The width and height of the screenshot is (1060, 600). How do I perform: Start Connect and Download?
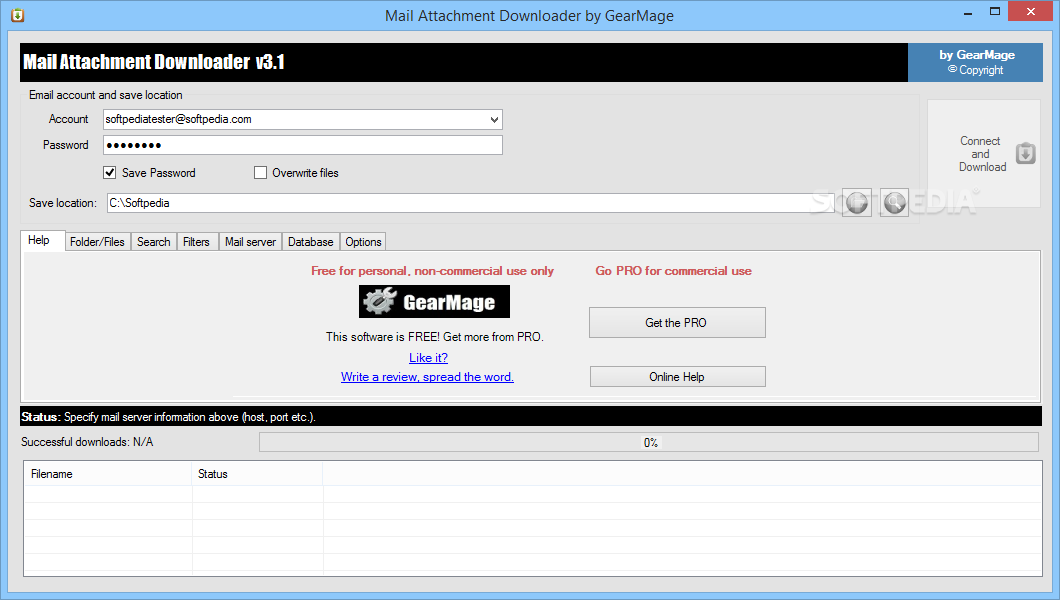coord(984,153)
